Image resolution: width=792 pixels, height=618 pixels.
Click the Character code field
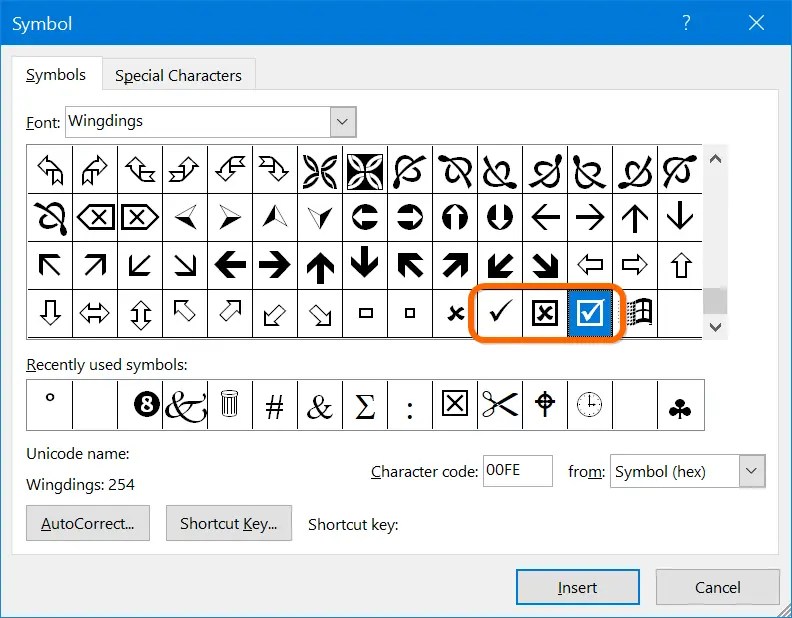516,471
